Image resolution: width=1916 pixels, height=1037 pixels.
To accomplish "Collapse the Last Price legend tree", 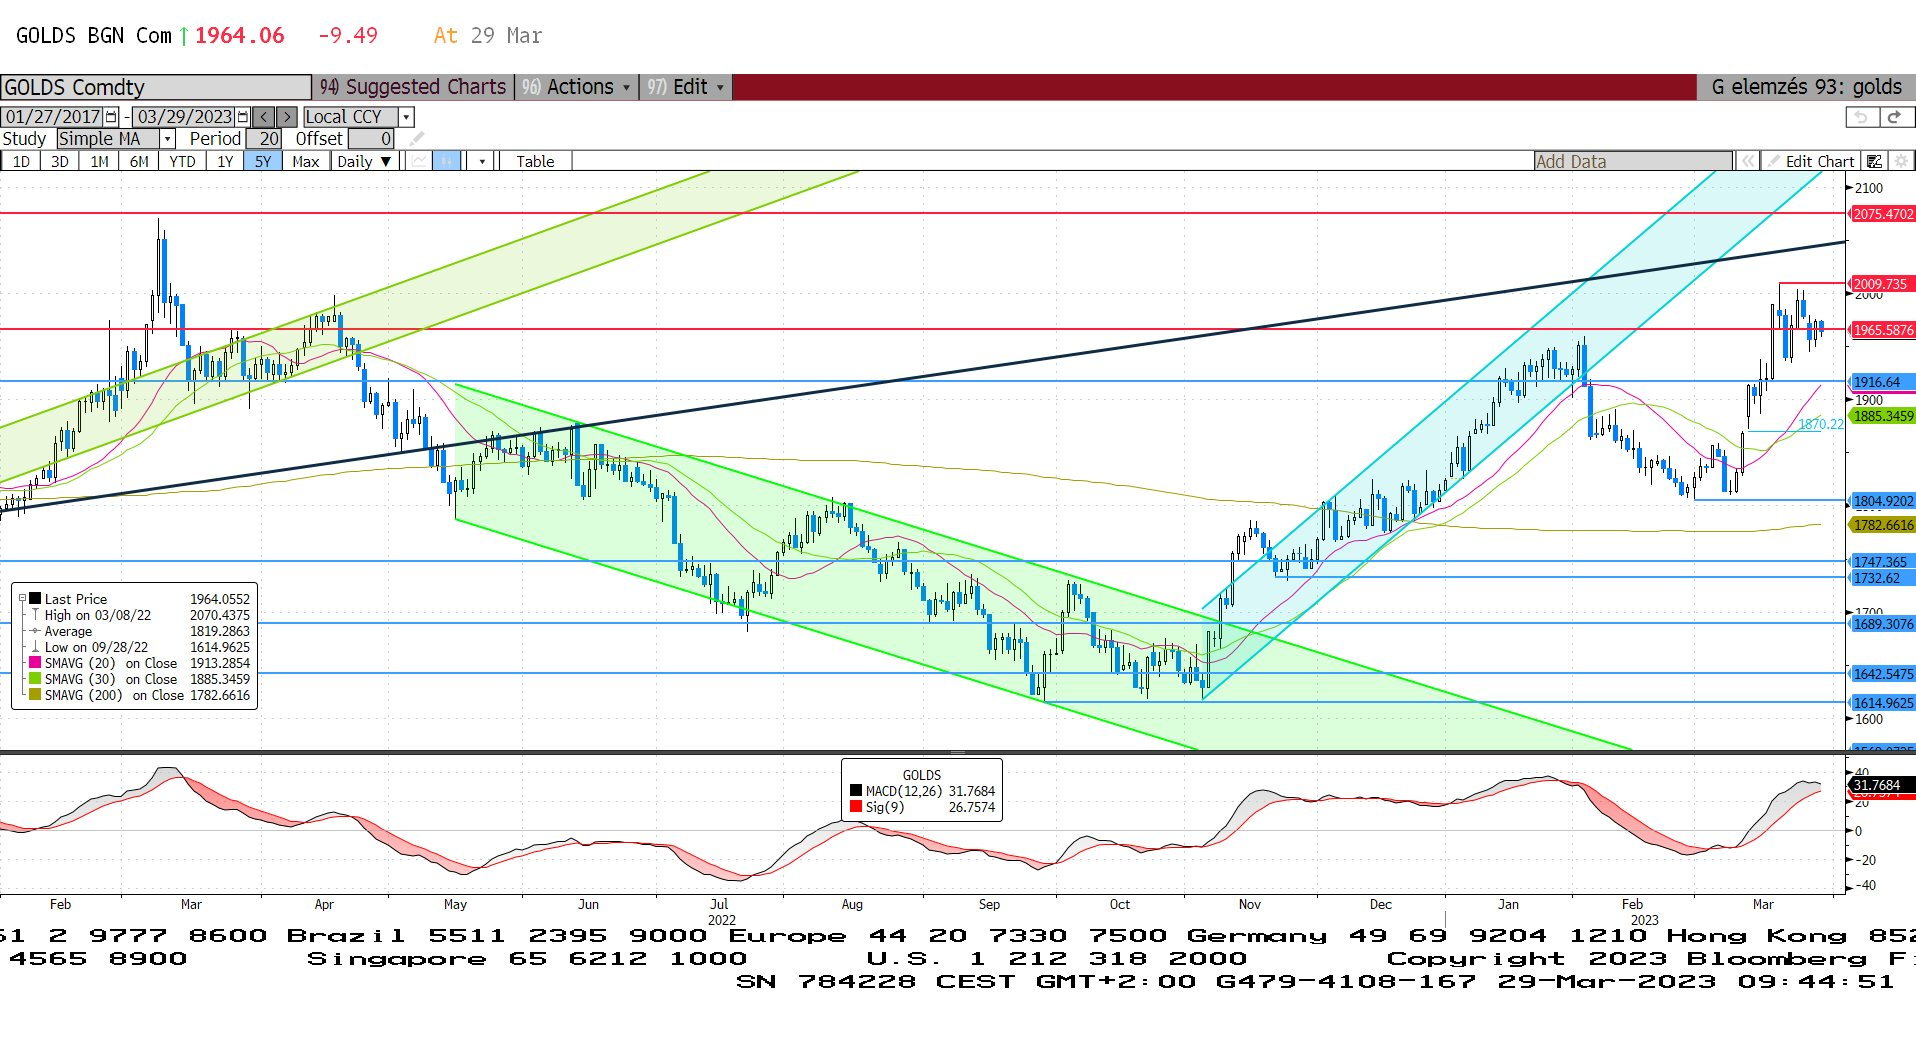I will click(x=22, y=598).
